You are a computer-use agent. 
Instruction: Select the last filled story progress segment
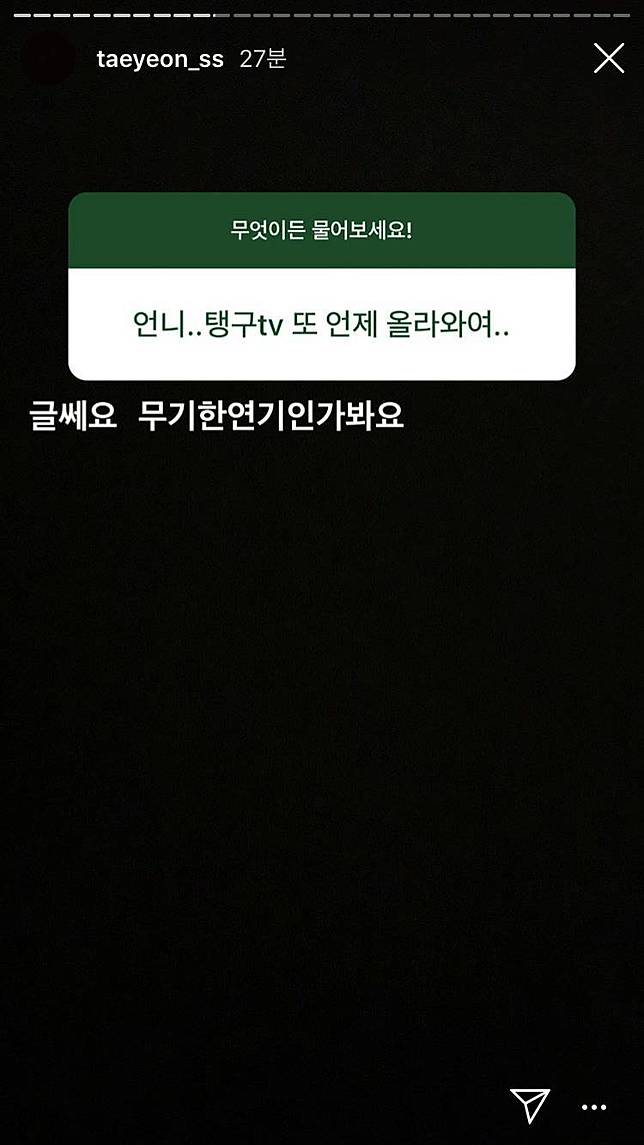[x=202, y=15]
